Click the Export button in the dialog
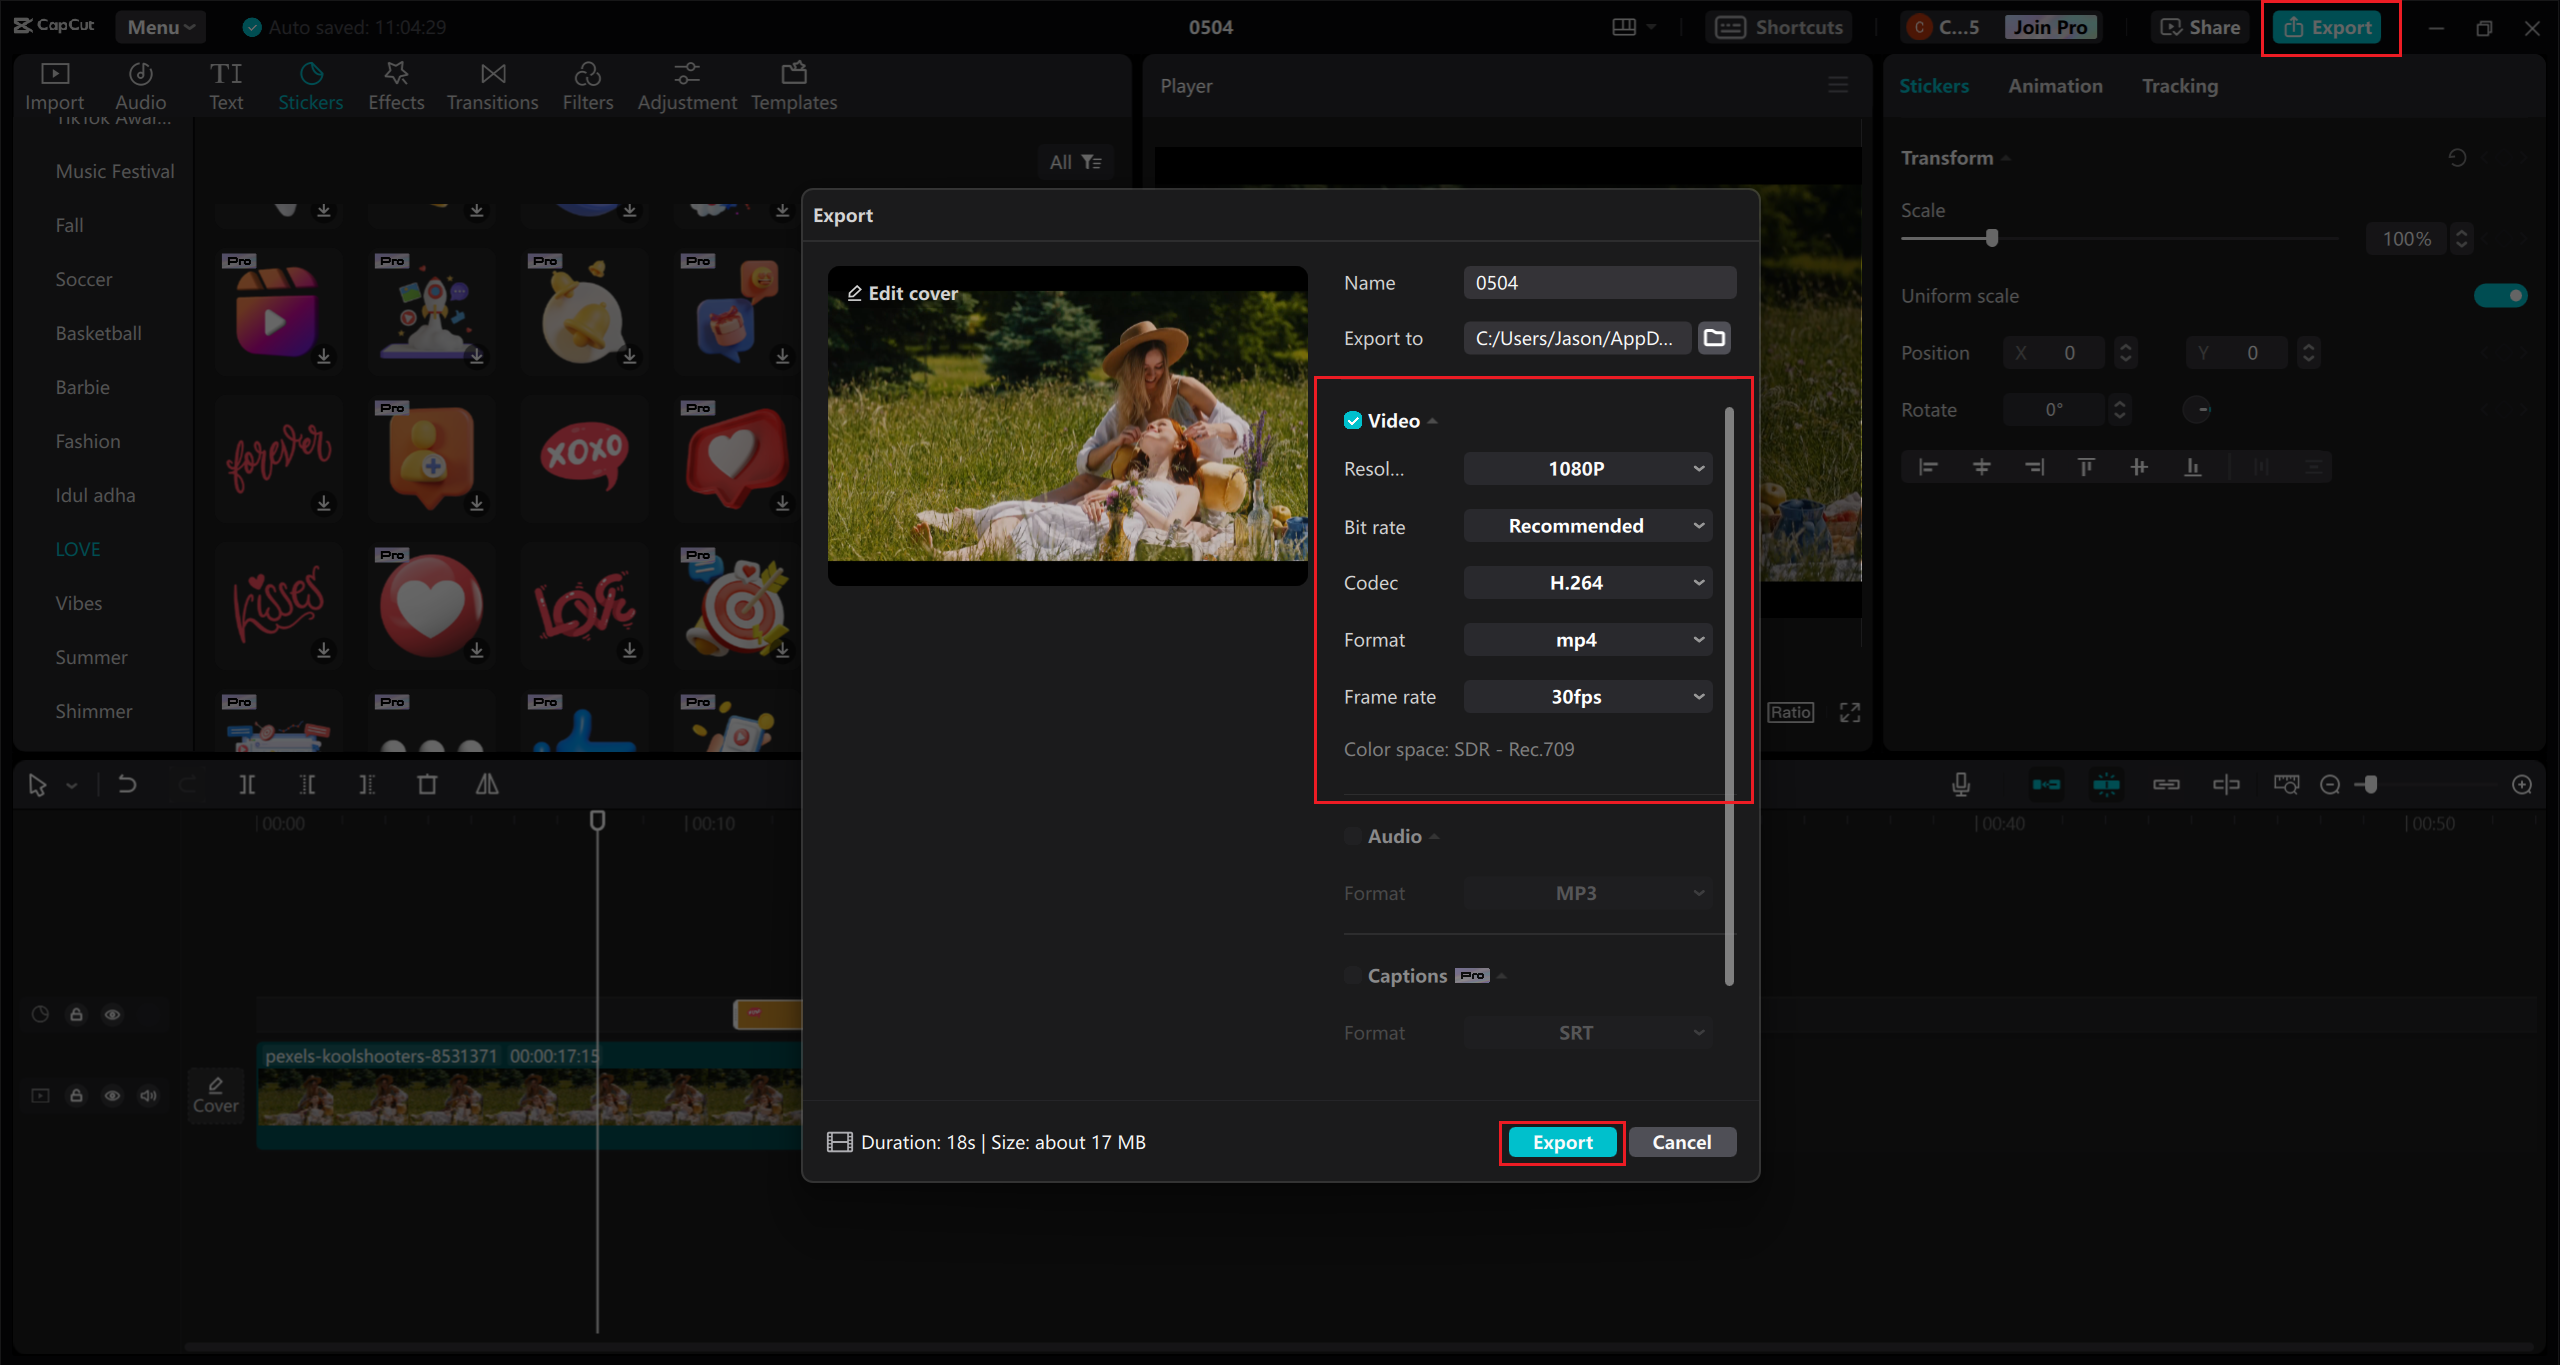2560x1365 pixels. pyautogui.click(x=1561, y=1142)
